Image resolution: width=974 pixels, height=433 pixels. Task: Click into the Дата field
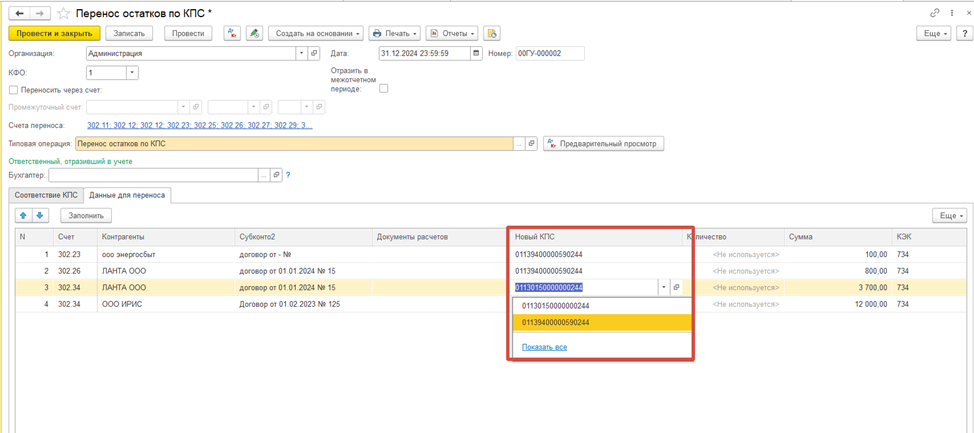(424, 53)
